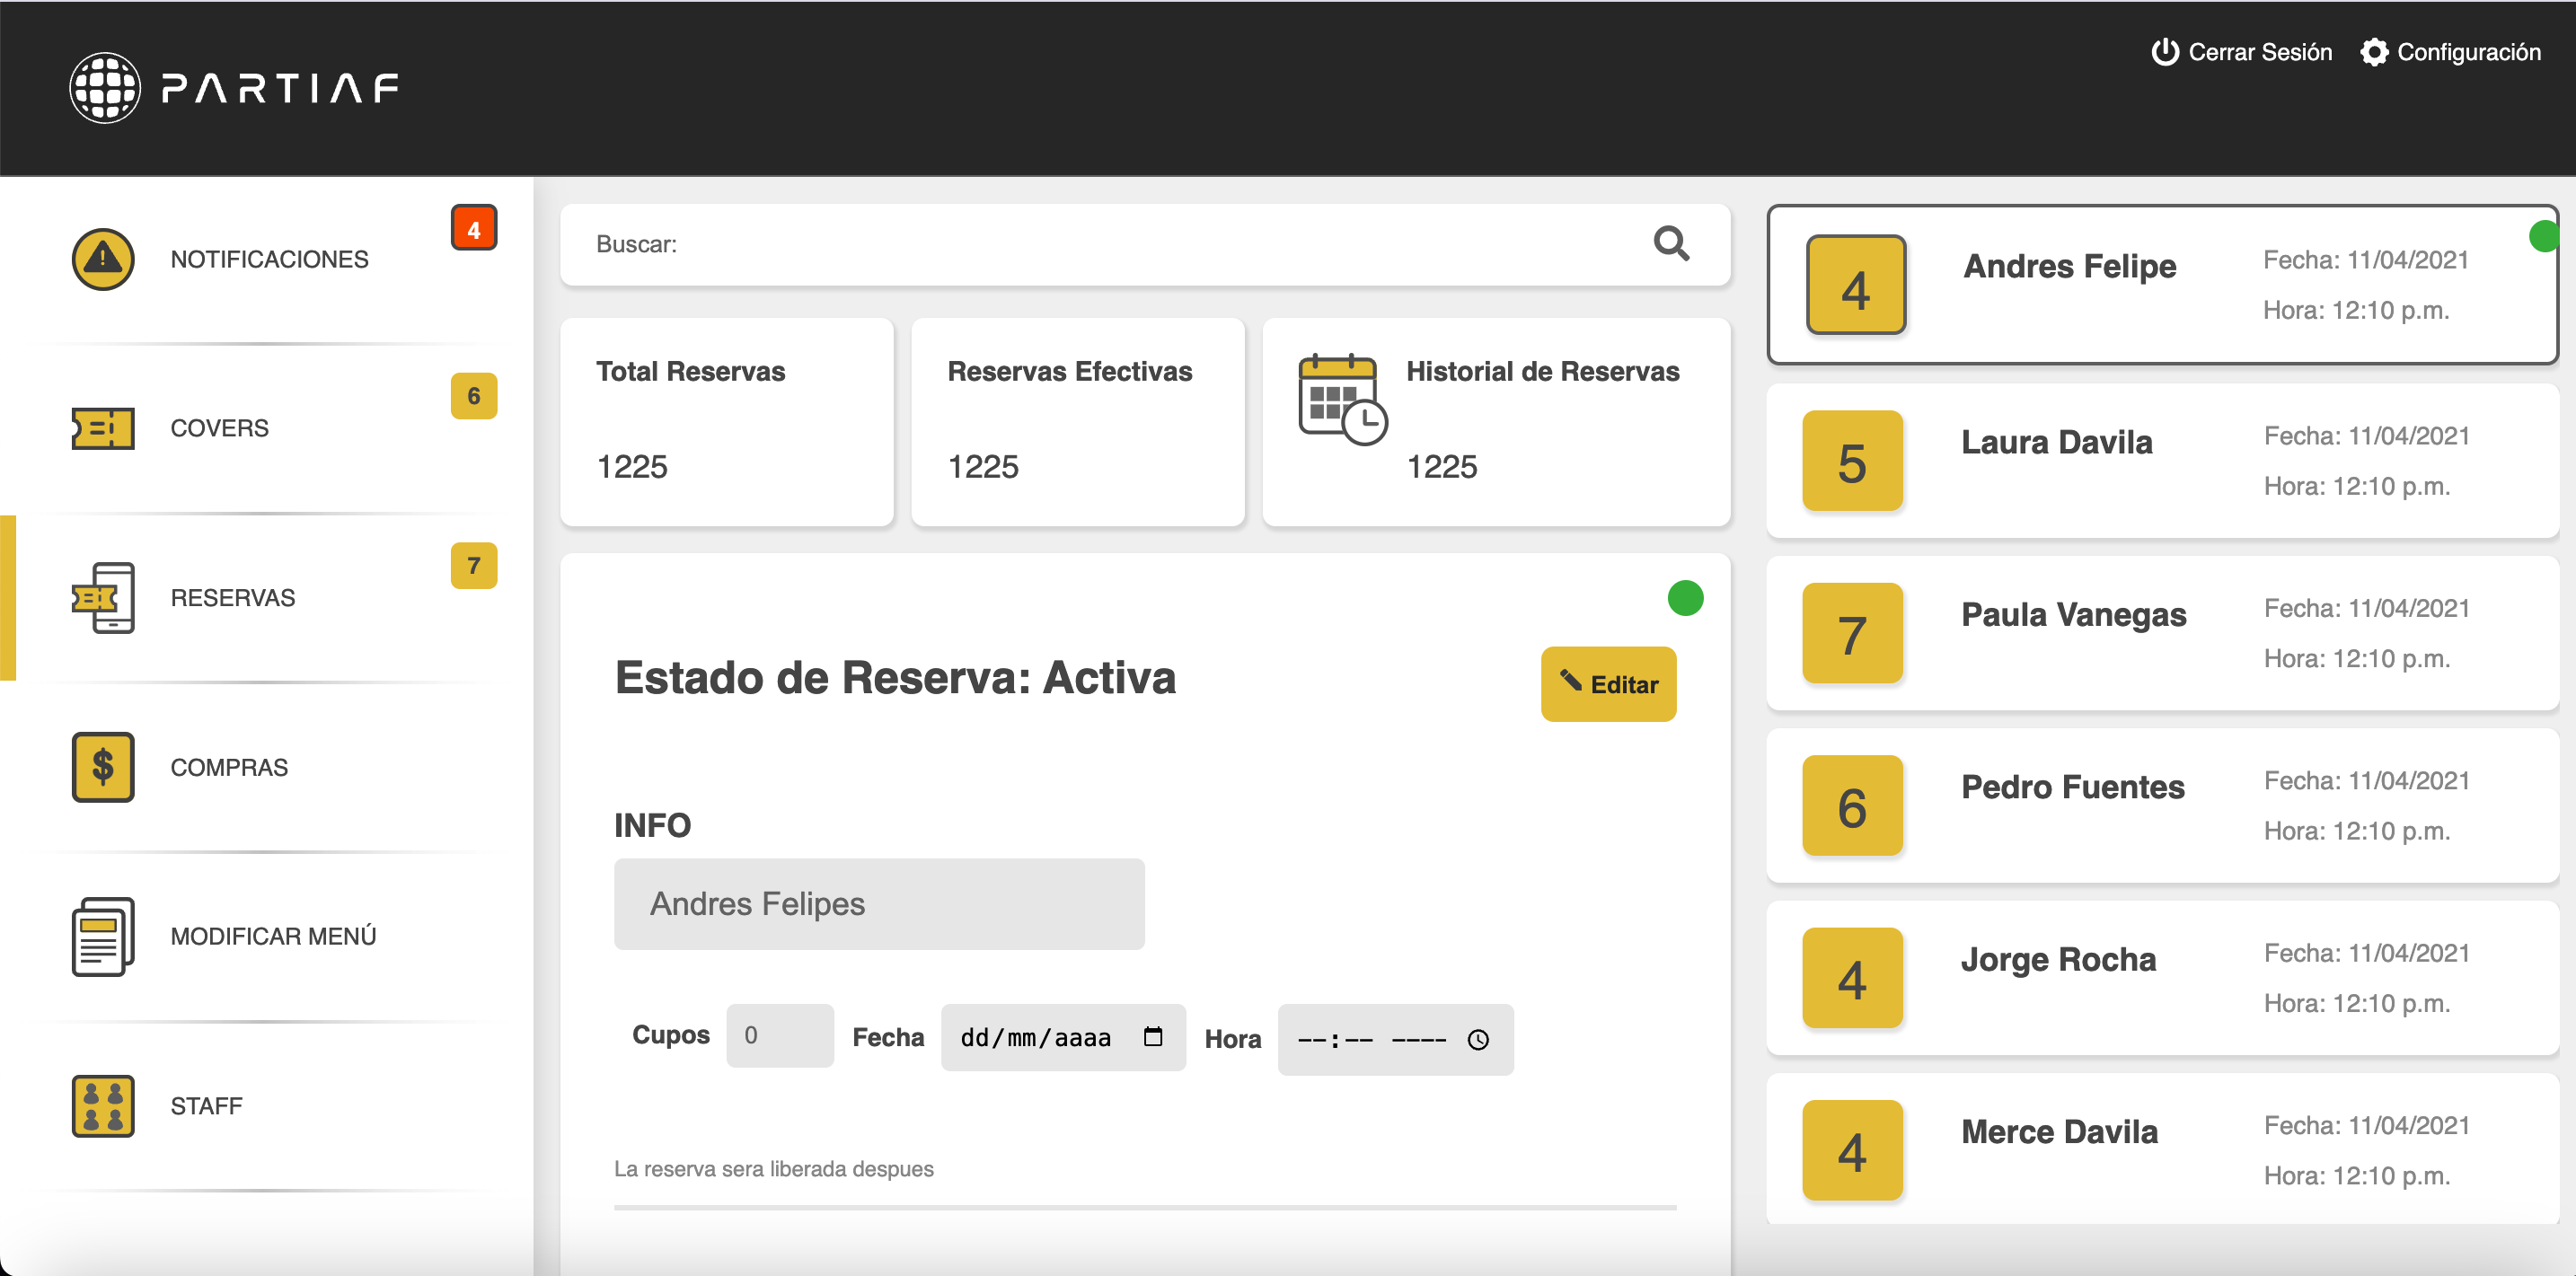2576x1276 pixels.
Task: Click the Compras dollar sign icon
Action: (x=102, y=767)
